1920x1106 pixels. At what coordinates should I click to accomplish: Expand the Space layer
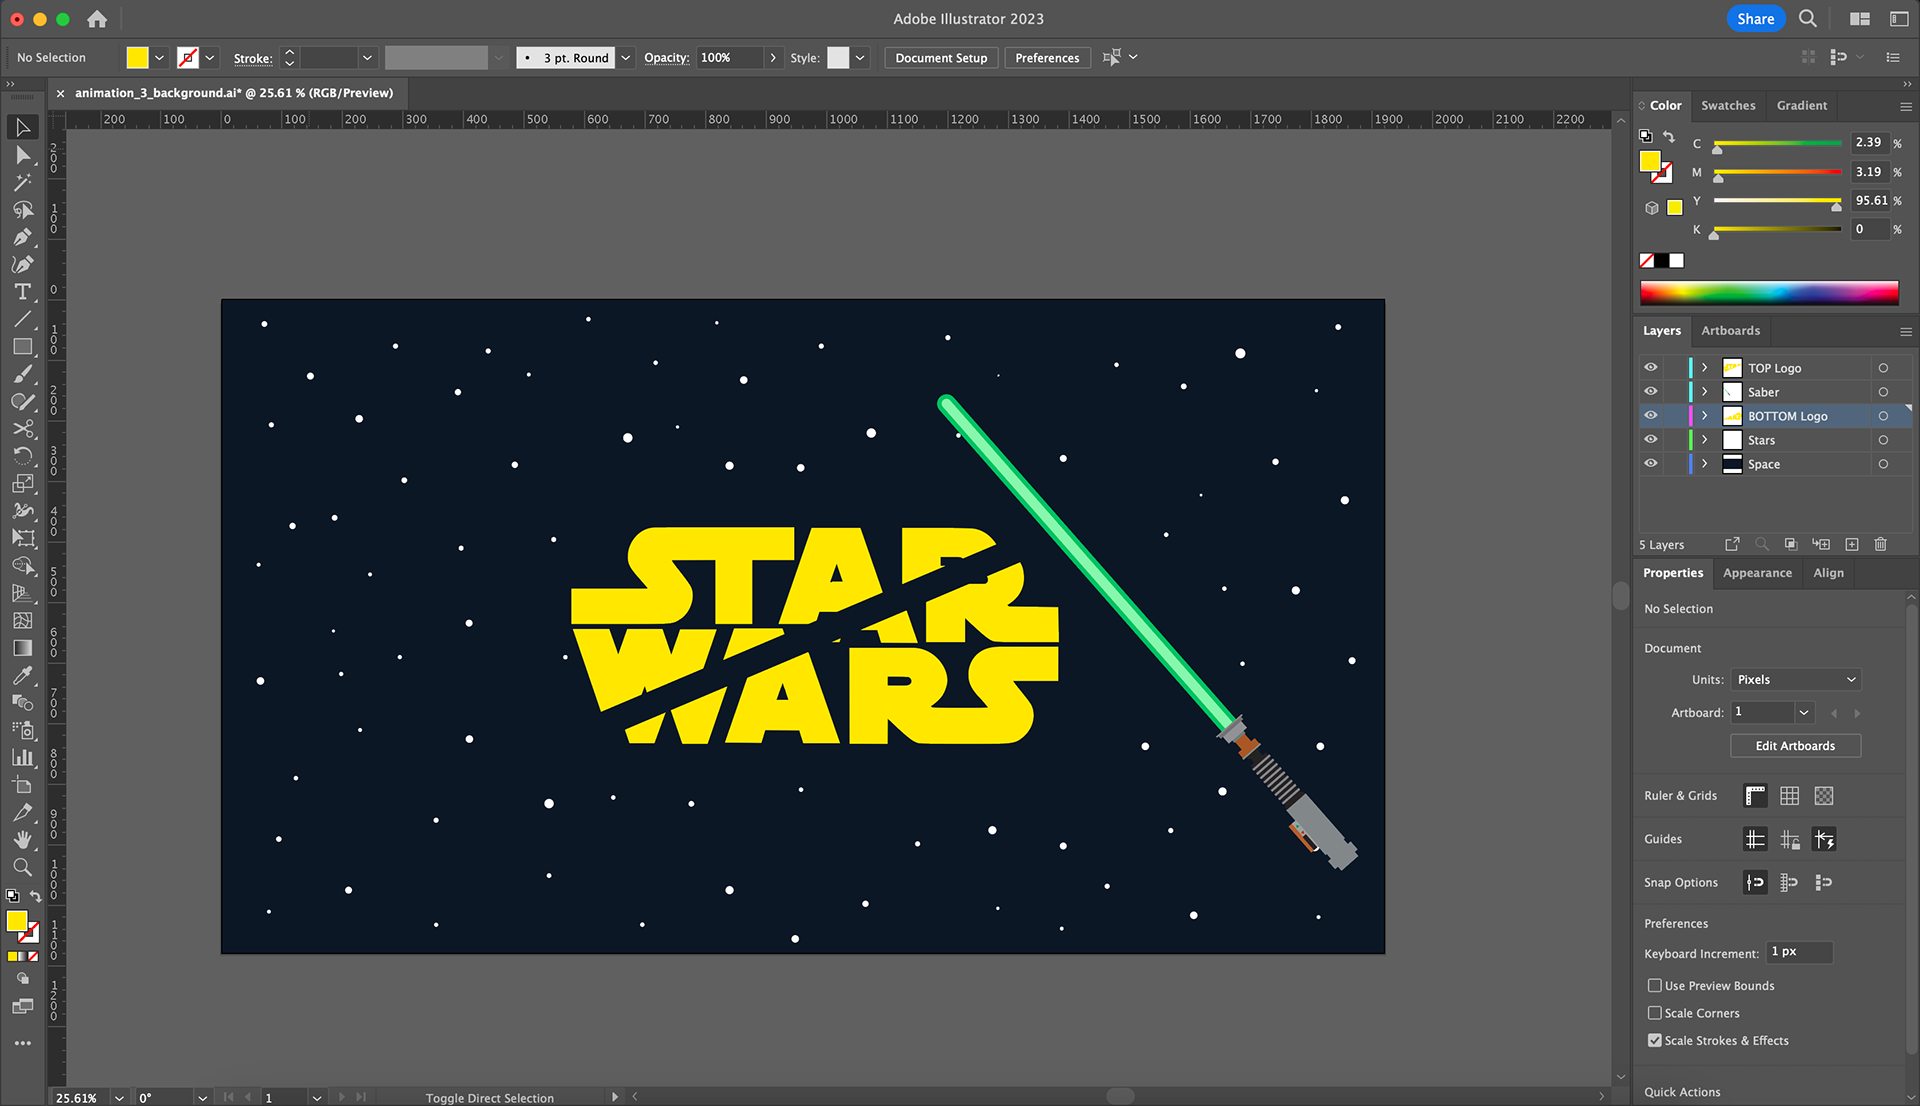[1705, 464]
